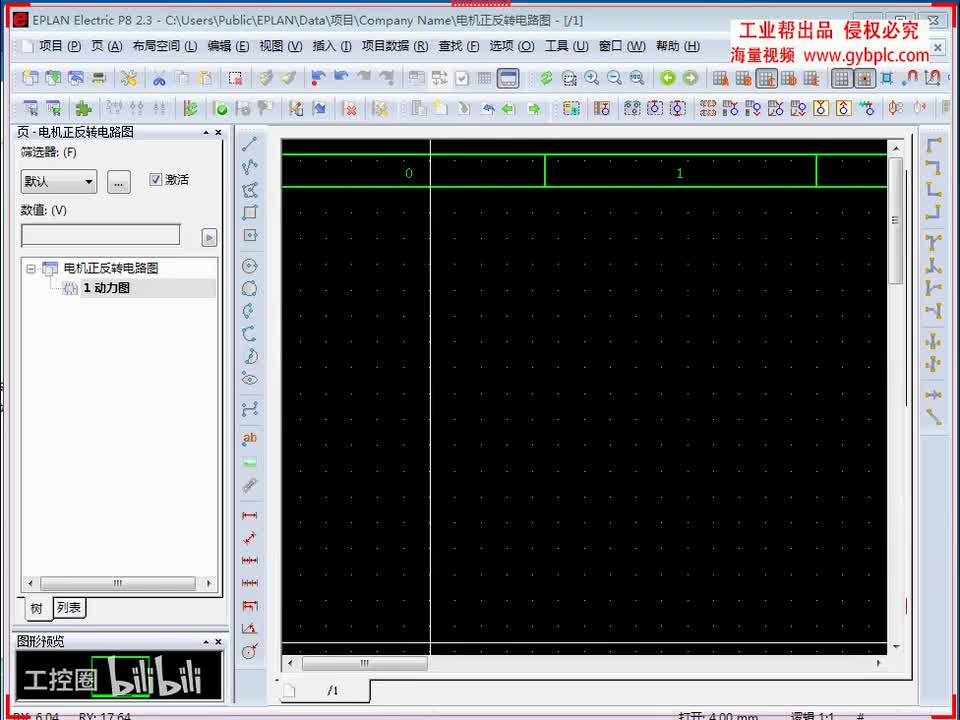Open the 项目(P) menu
The image size is (960, 720).
pyautogui.click(x=59, y=46)
